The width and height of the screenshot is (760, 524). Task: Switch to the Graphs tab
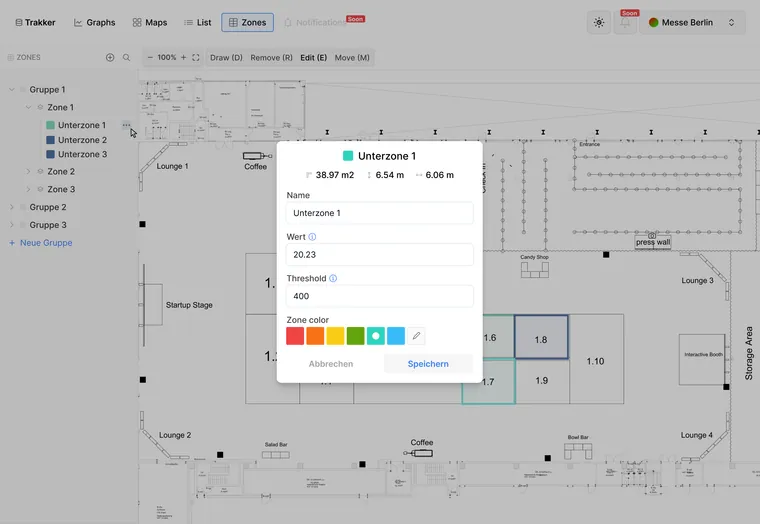tap(95, 22)
